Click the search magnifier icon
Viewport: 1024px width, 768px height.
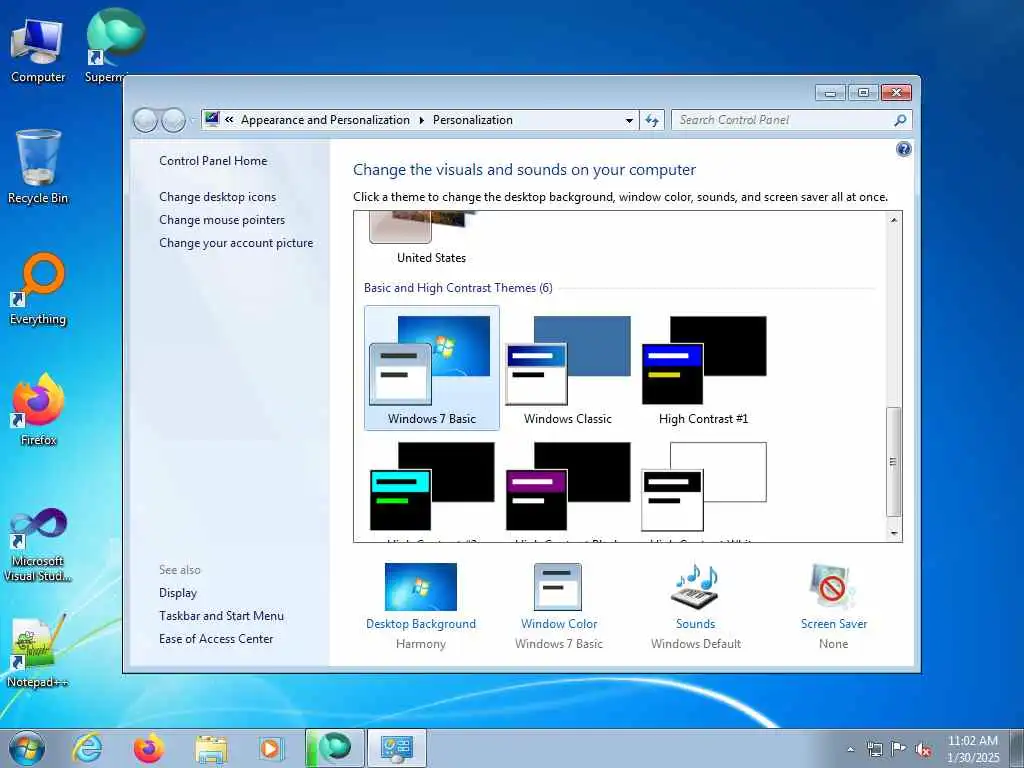click(x=900, y=120)
